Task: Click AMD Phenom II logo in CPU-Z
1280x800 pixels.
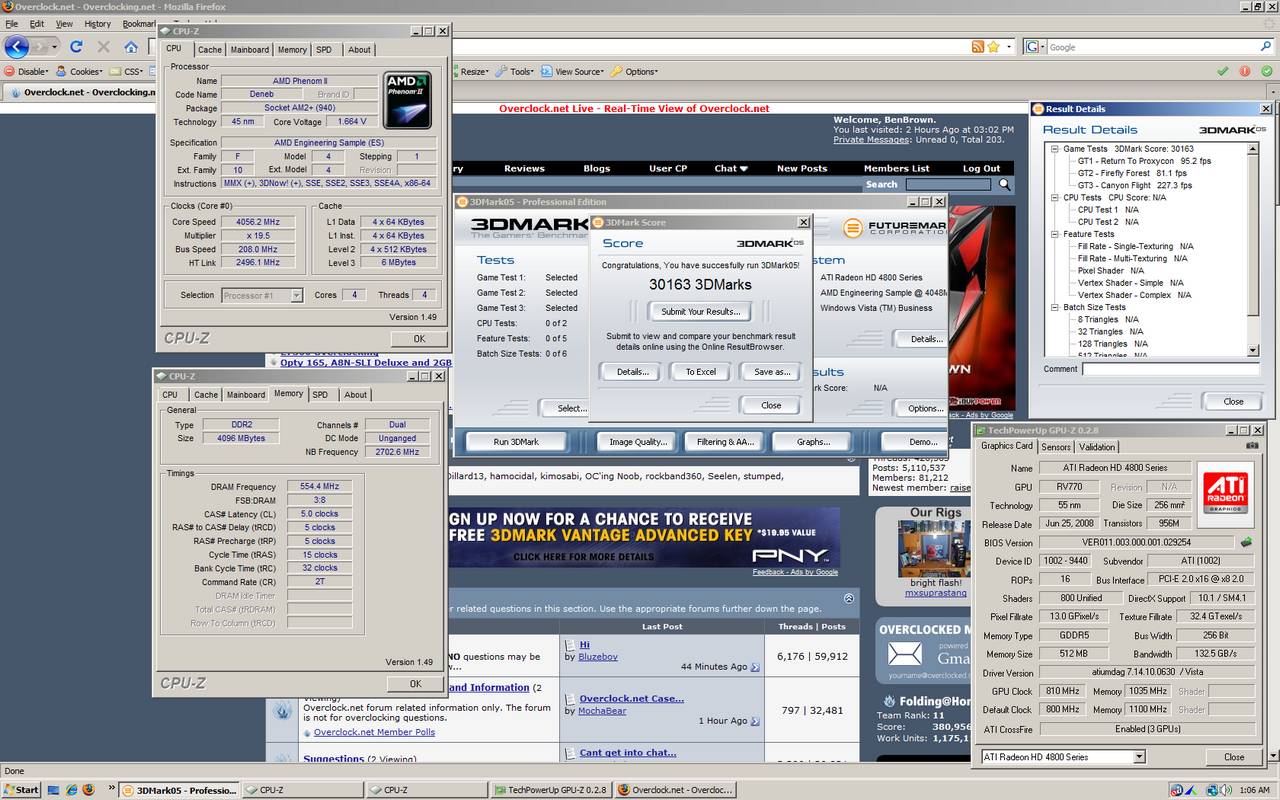Action: pyautogui.click(x=407, y=100)
